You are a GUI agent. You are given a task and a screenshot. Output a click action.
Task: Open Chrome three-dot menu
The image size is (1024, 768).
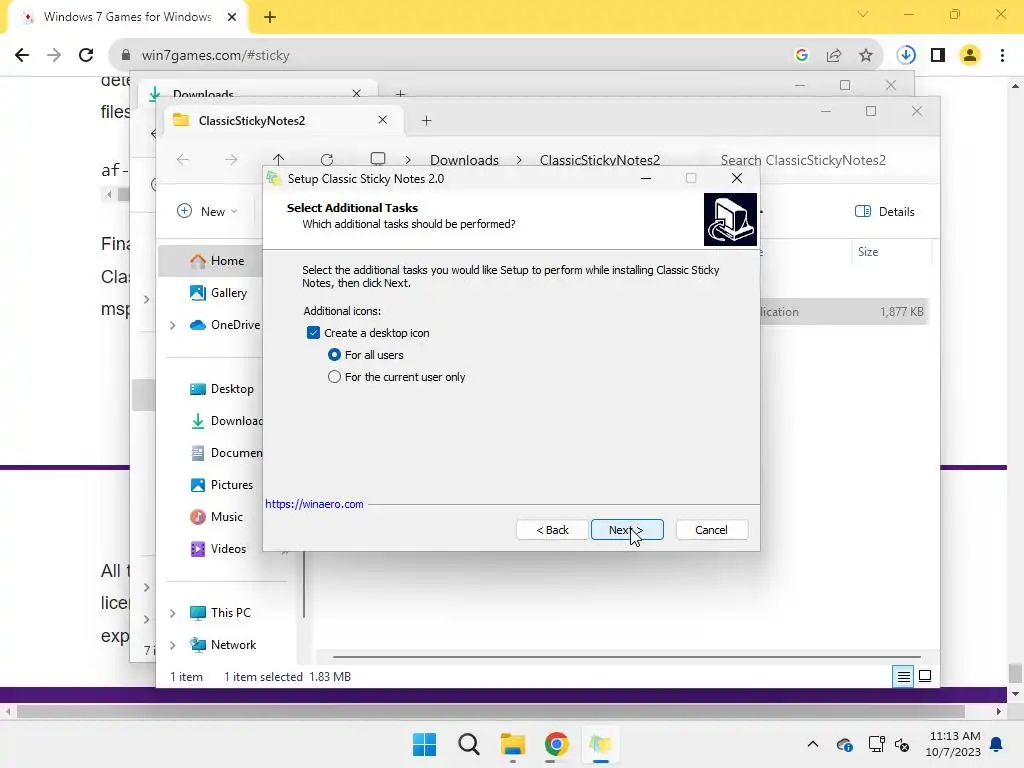point(1002,56)
